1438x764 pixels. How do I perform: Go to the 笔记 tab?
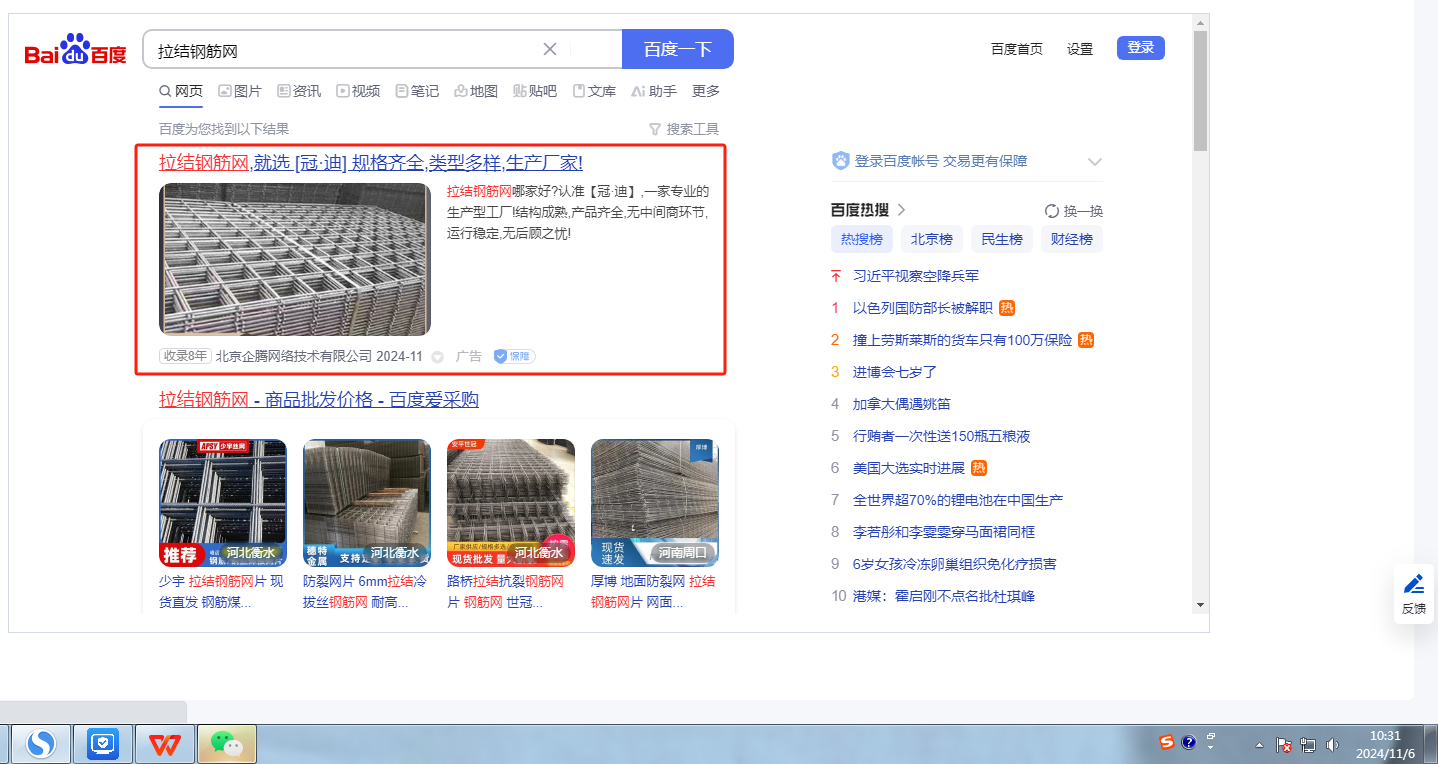tap(417, 91)
